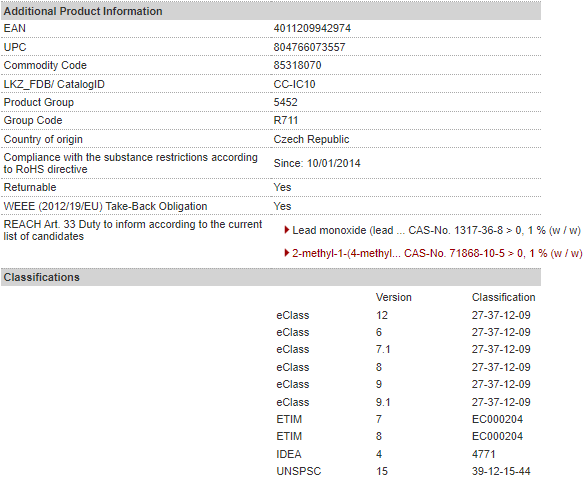This screenshot has height=479, width=585.
Task: Select eClass version 9.1 classification code
Action: 501,402
